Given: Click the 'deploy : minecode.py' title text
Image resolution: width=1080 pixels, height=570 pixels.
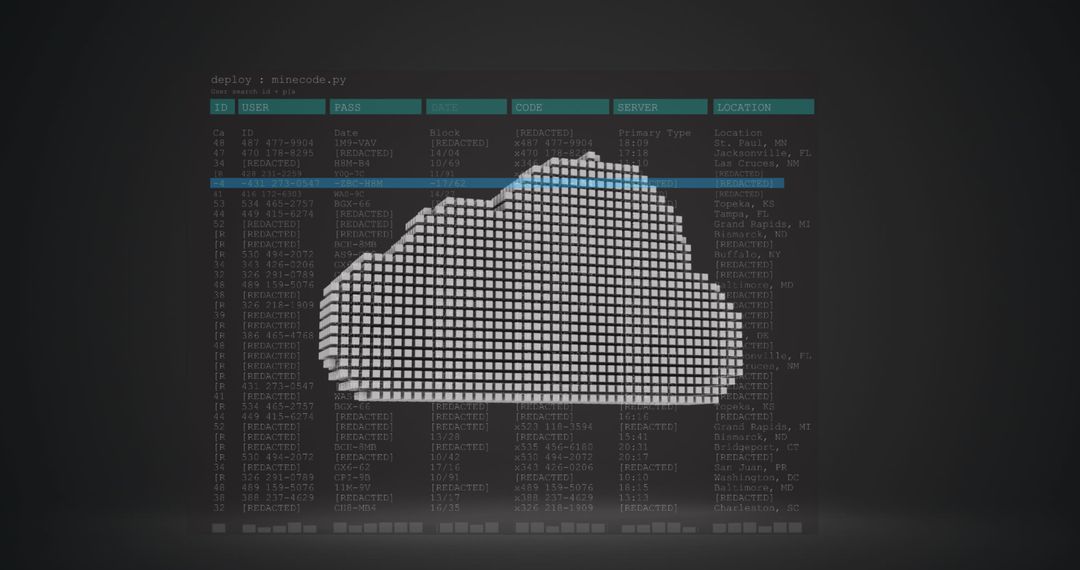Looking at the screenshot, I should tap(278, 80).
